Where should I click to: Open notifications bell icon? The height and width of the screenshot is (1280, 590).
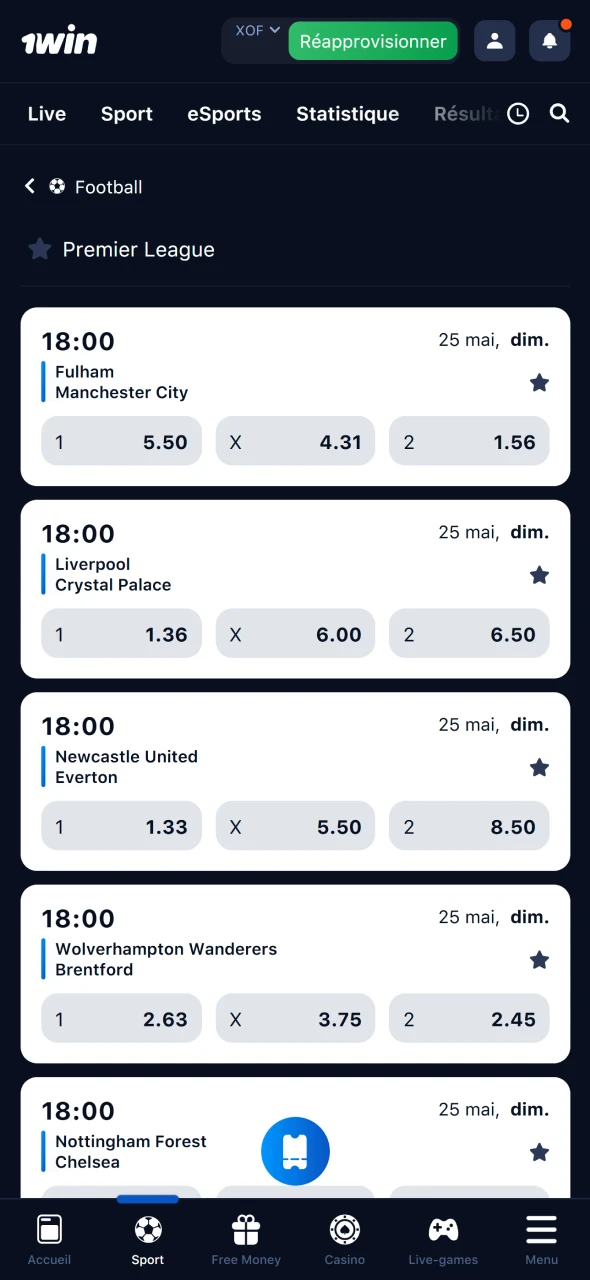(549, 41)
